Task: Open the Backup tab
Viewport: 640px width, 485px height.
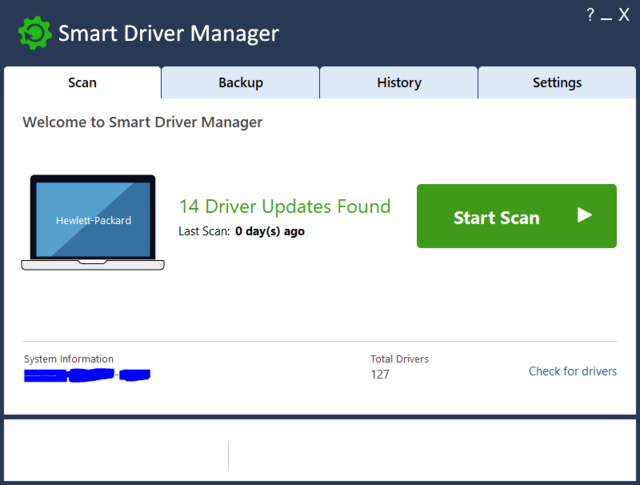Action: pos(240,82)
